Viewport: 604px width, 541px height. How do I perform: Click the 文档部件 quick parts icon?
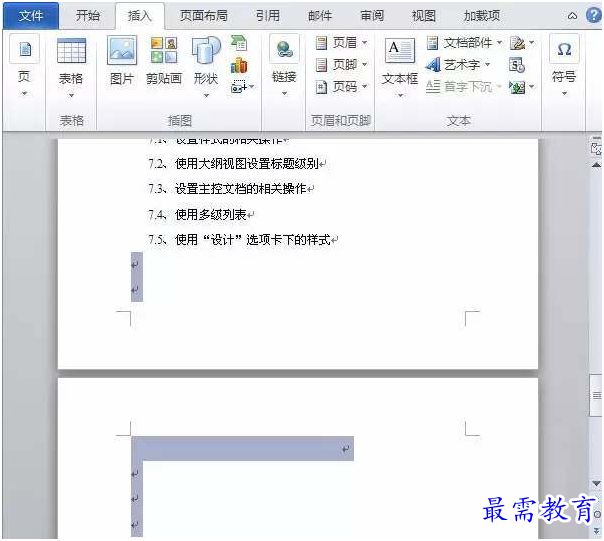(433, 42)
